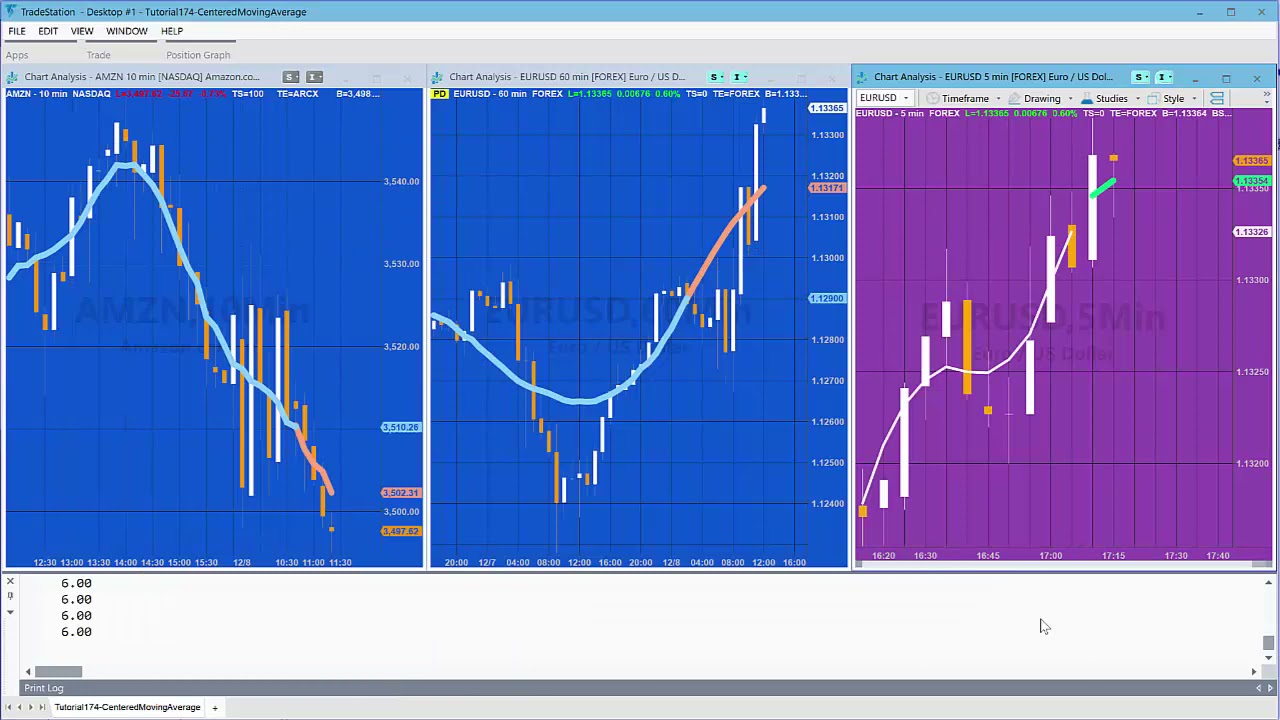Click 3,510.26 price marker on AMZN chart
This screenshot has width=1280, height=720.
pos(401,427)
